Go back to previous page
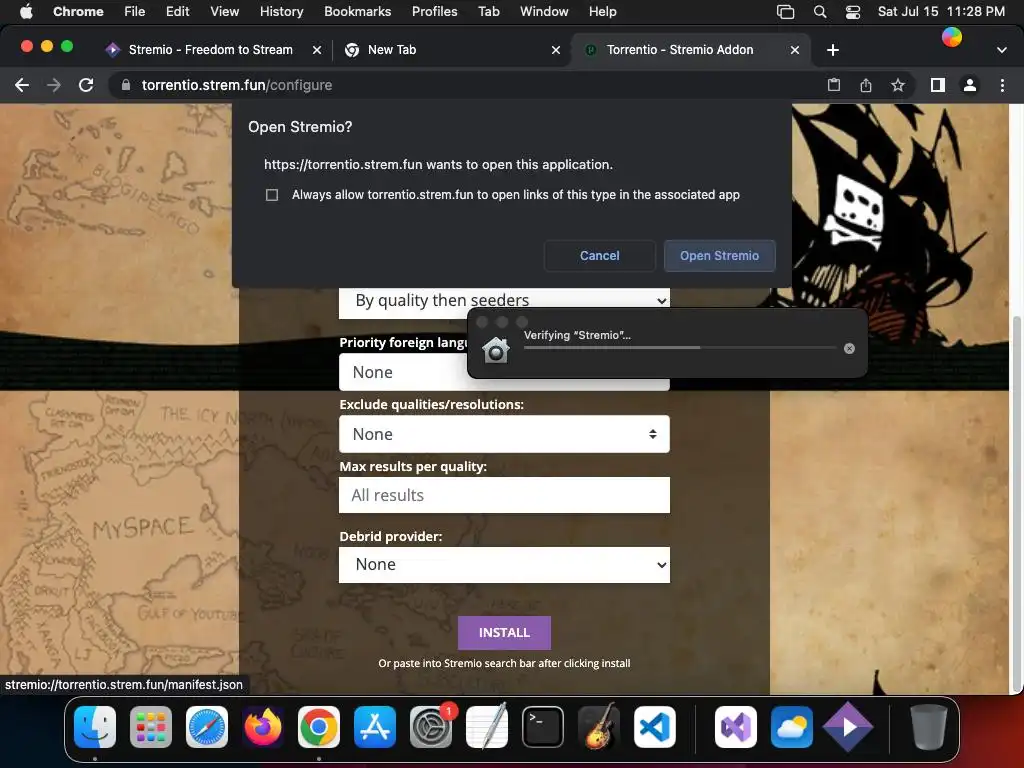 22,85
